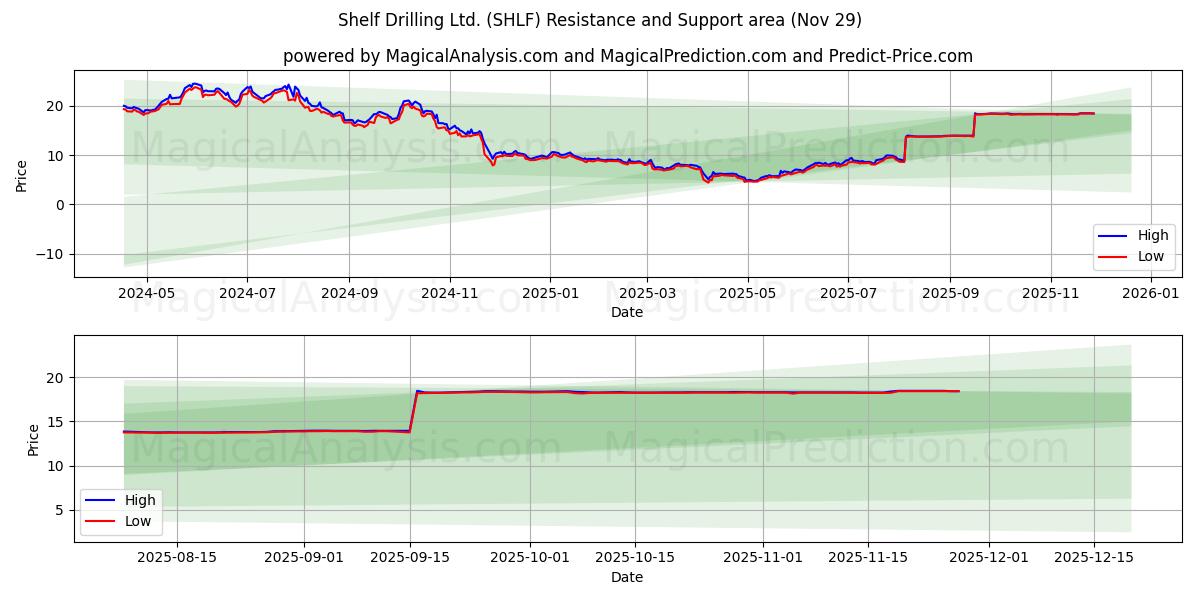1200x600 pixels.
Task: Click the red Low price line in bottom chart
Action: 600,392
